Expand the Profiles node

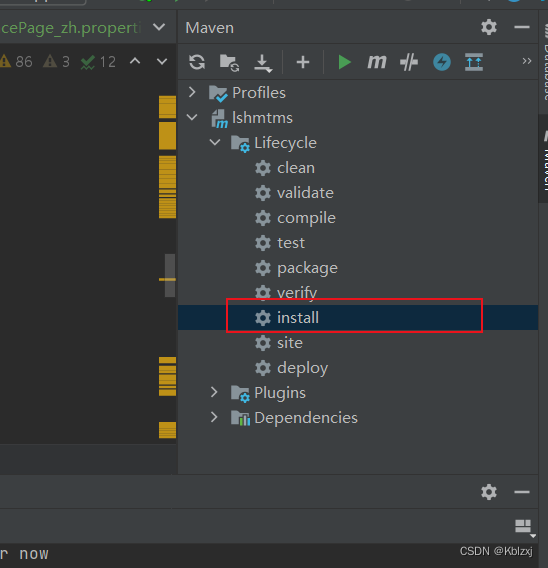pyautogui.click(x=192, y=92)
